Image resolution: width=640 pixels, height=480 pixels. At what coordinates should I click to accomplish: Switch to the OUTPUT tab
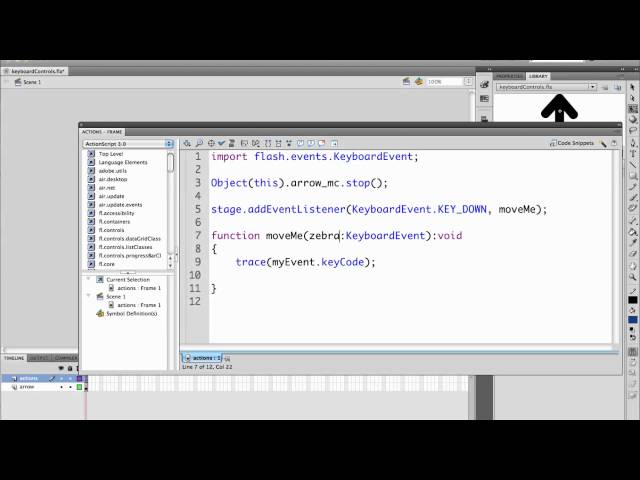[39, 358]
